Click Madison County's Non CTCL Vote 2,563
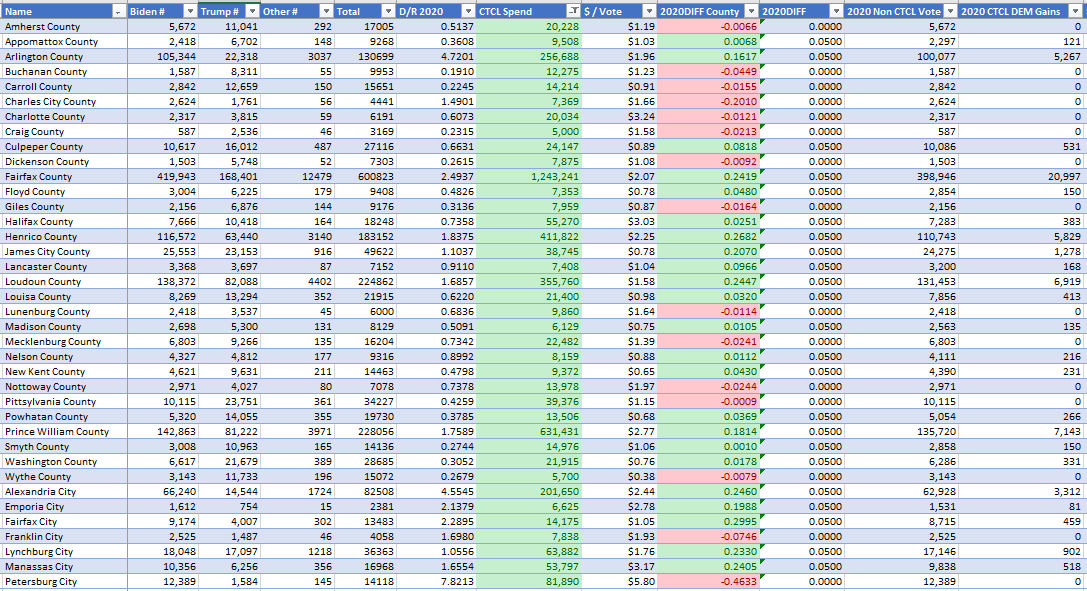Screen dimensions: 1087x591 pos(901,327)
